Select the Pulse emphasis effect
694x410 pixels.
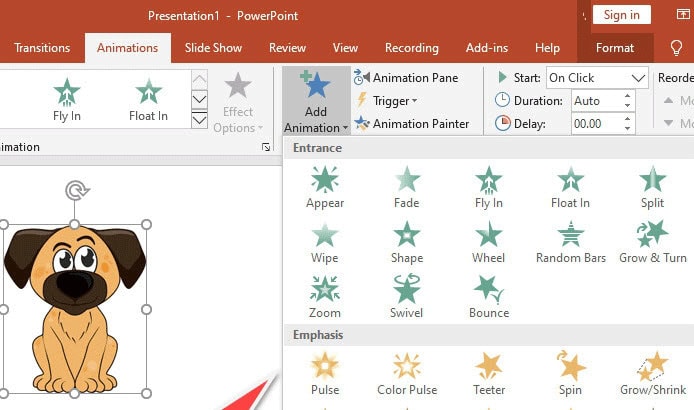click(x=325, y=374)
